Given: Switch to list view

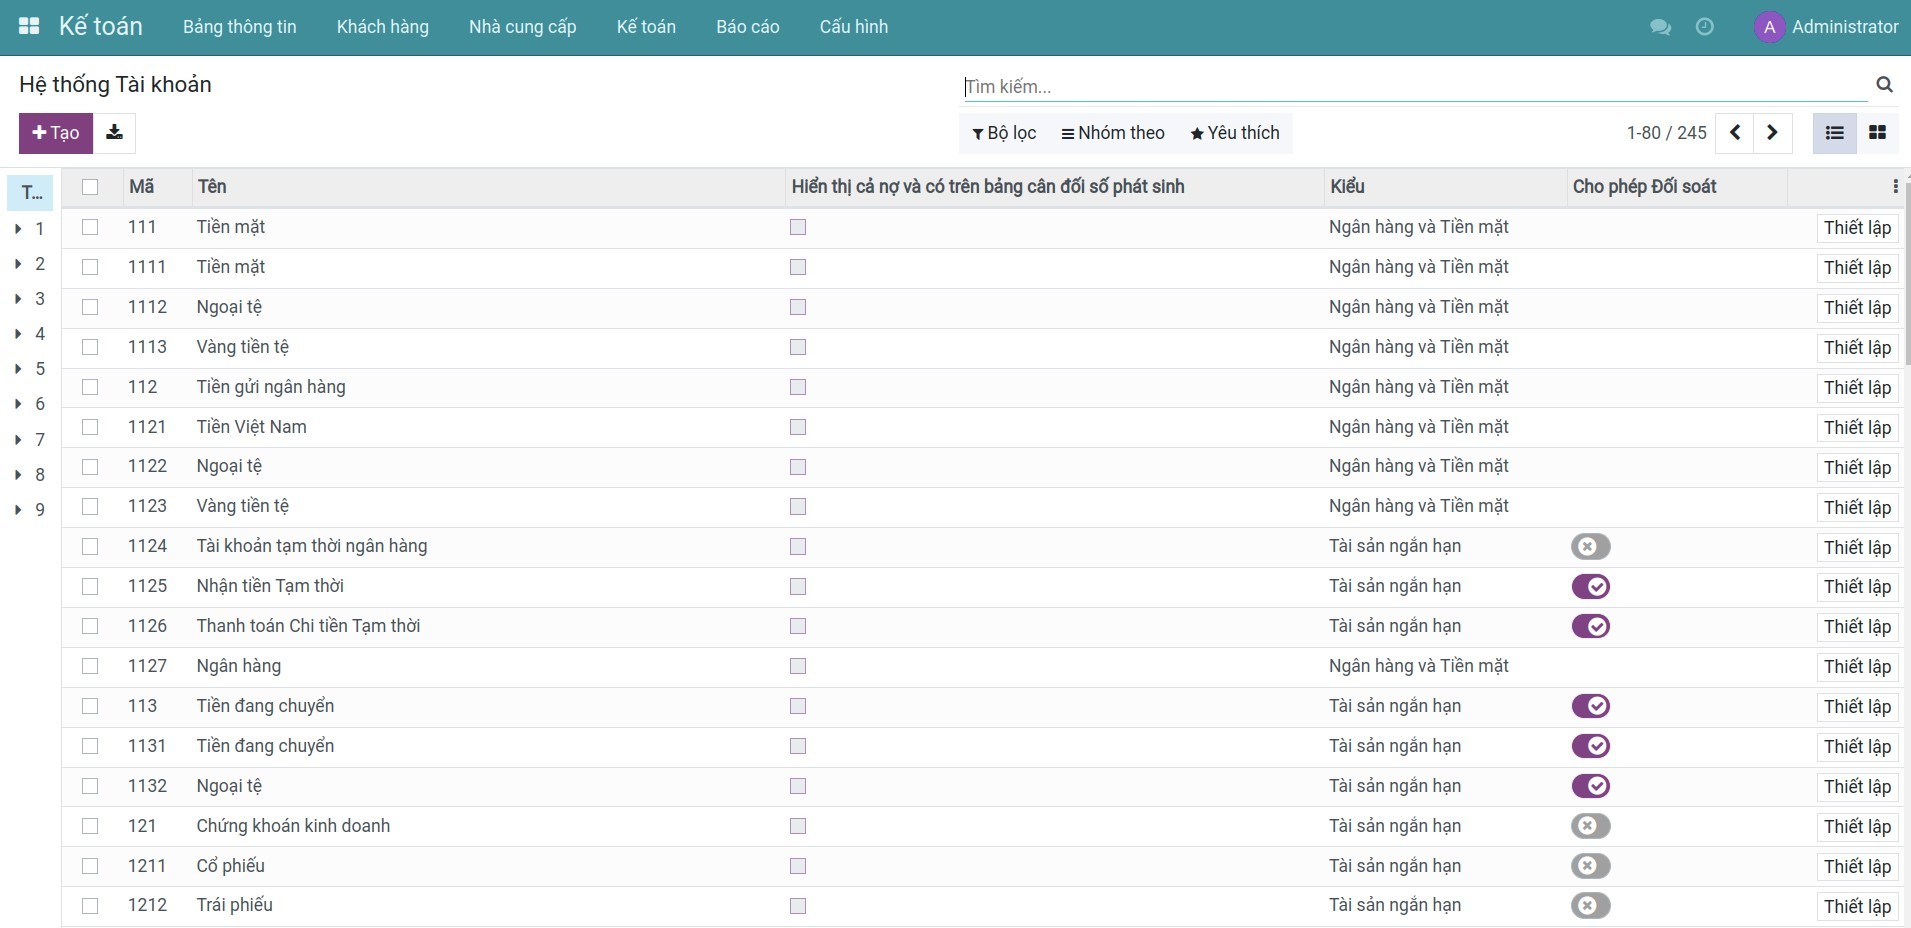Looking at the screenshot, I should coord(1834,133).
